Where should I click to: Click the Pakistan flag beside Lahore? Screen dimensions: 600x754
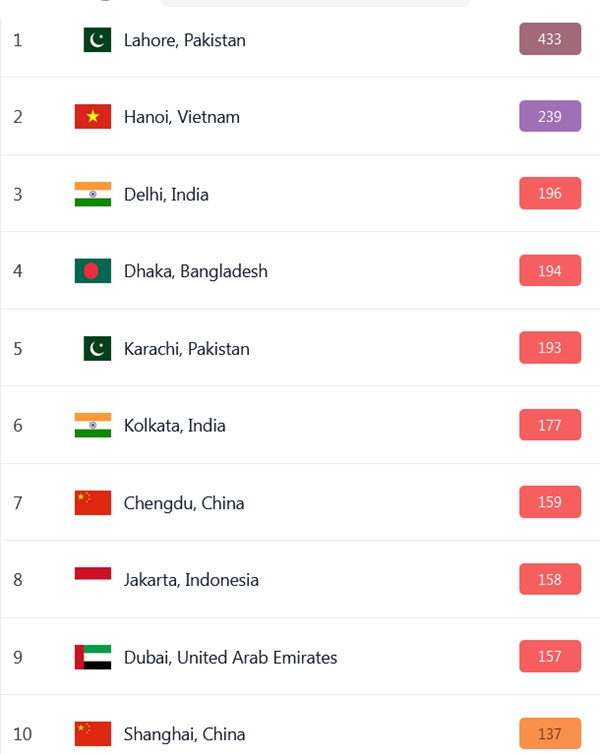coord(97,40)
